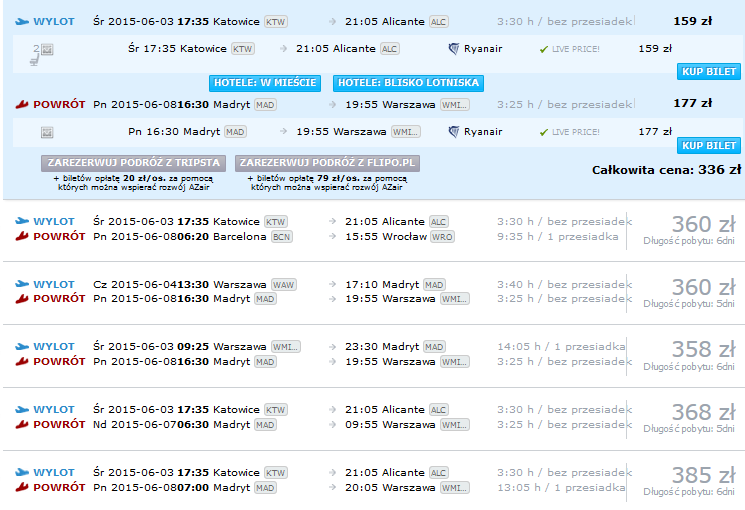Image resolution: width=745 pixels, height=510 pixels.
Task: Open Hotele: W mieście button
Action: coord(265,83)
